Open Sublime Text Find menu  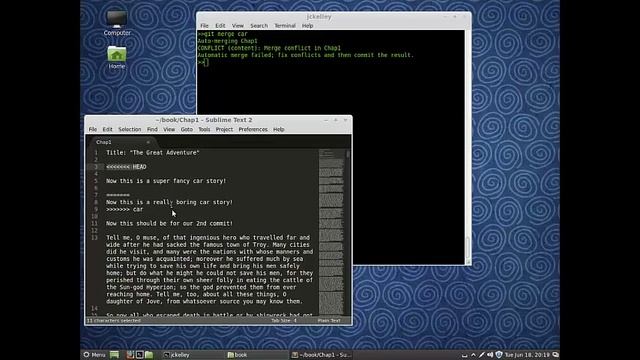tap(152, 129)
